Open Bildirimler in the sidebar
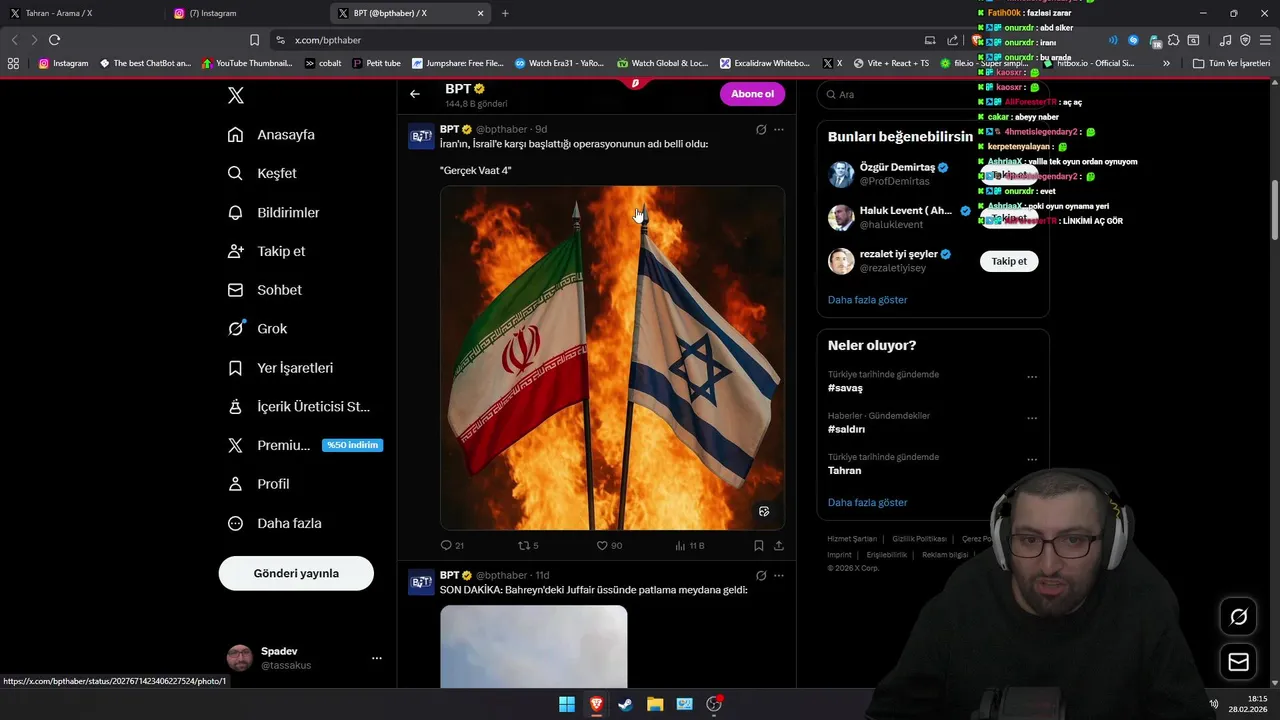This screenshot has width=1280, height=720. click(x=273, y=212)
